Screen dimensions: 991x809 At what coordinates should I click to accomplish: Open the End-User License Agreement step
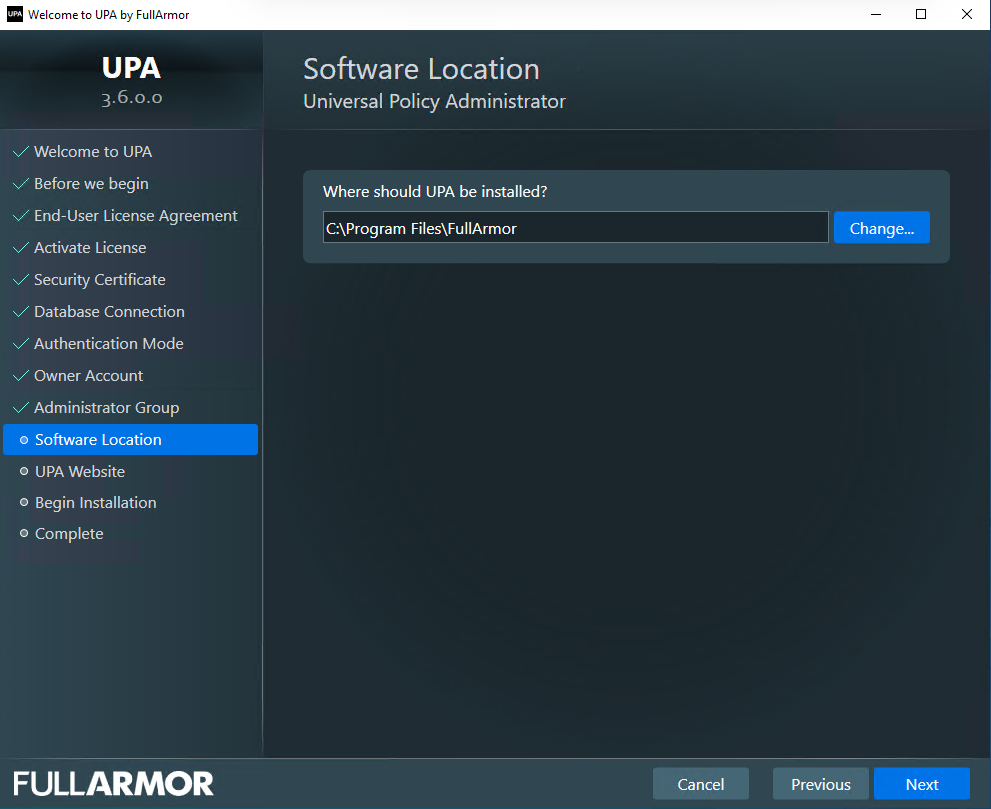click(x=135, y=216)
